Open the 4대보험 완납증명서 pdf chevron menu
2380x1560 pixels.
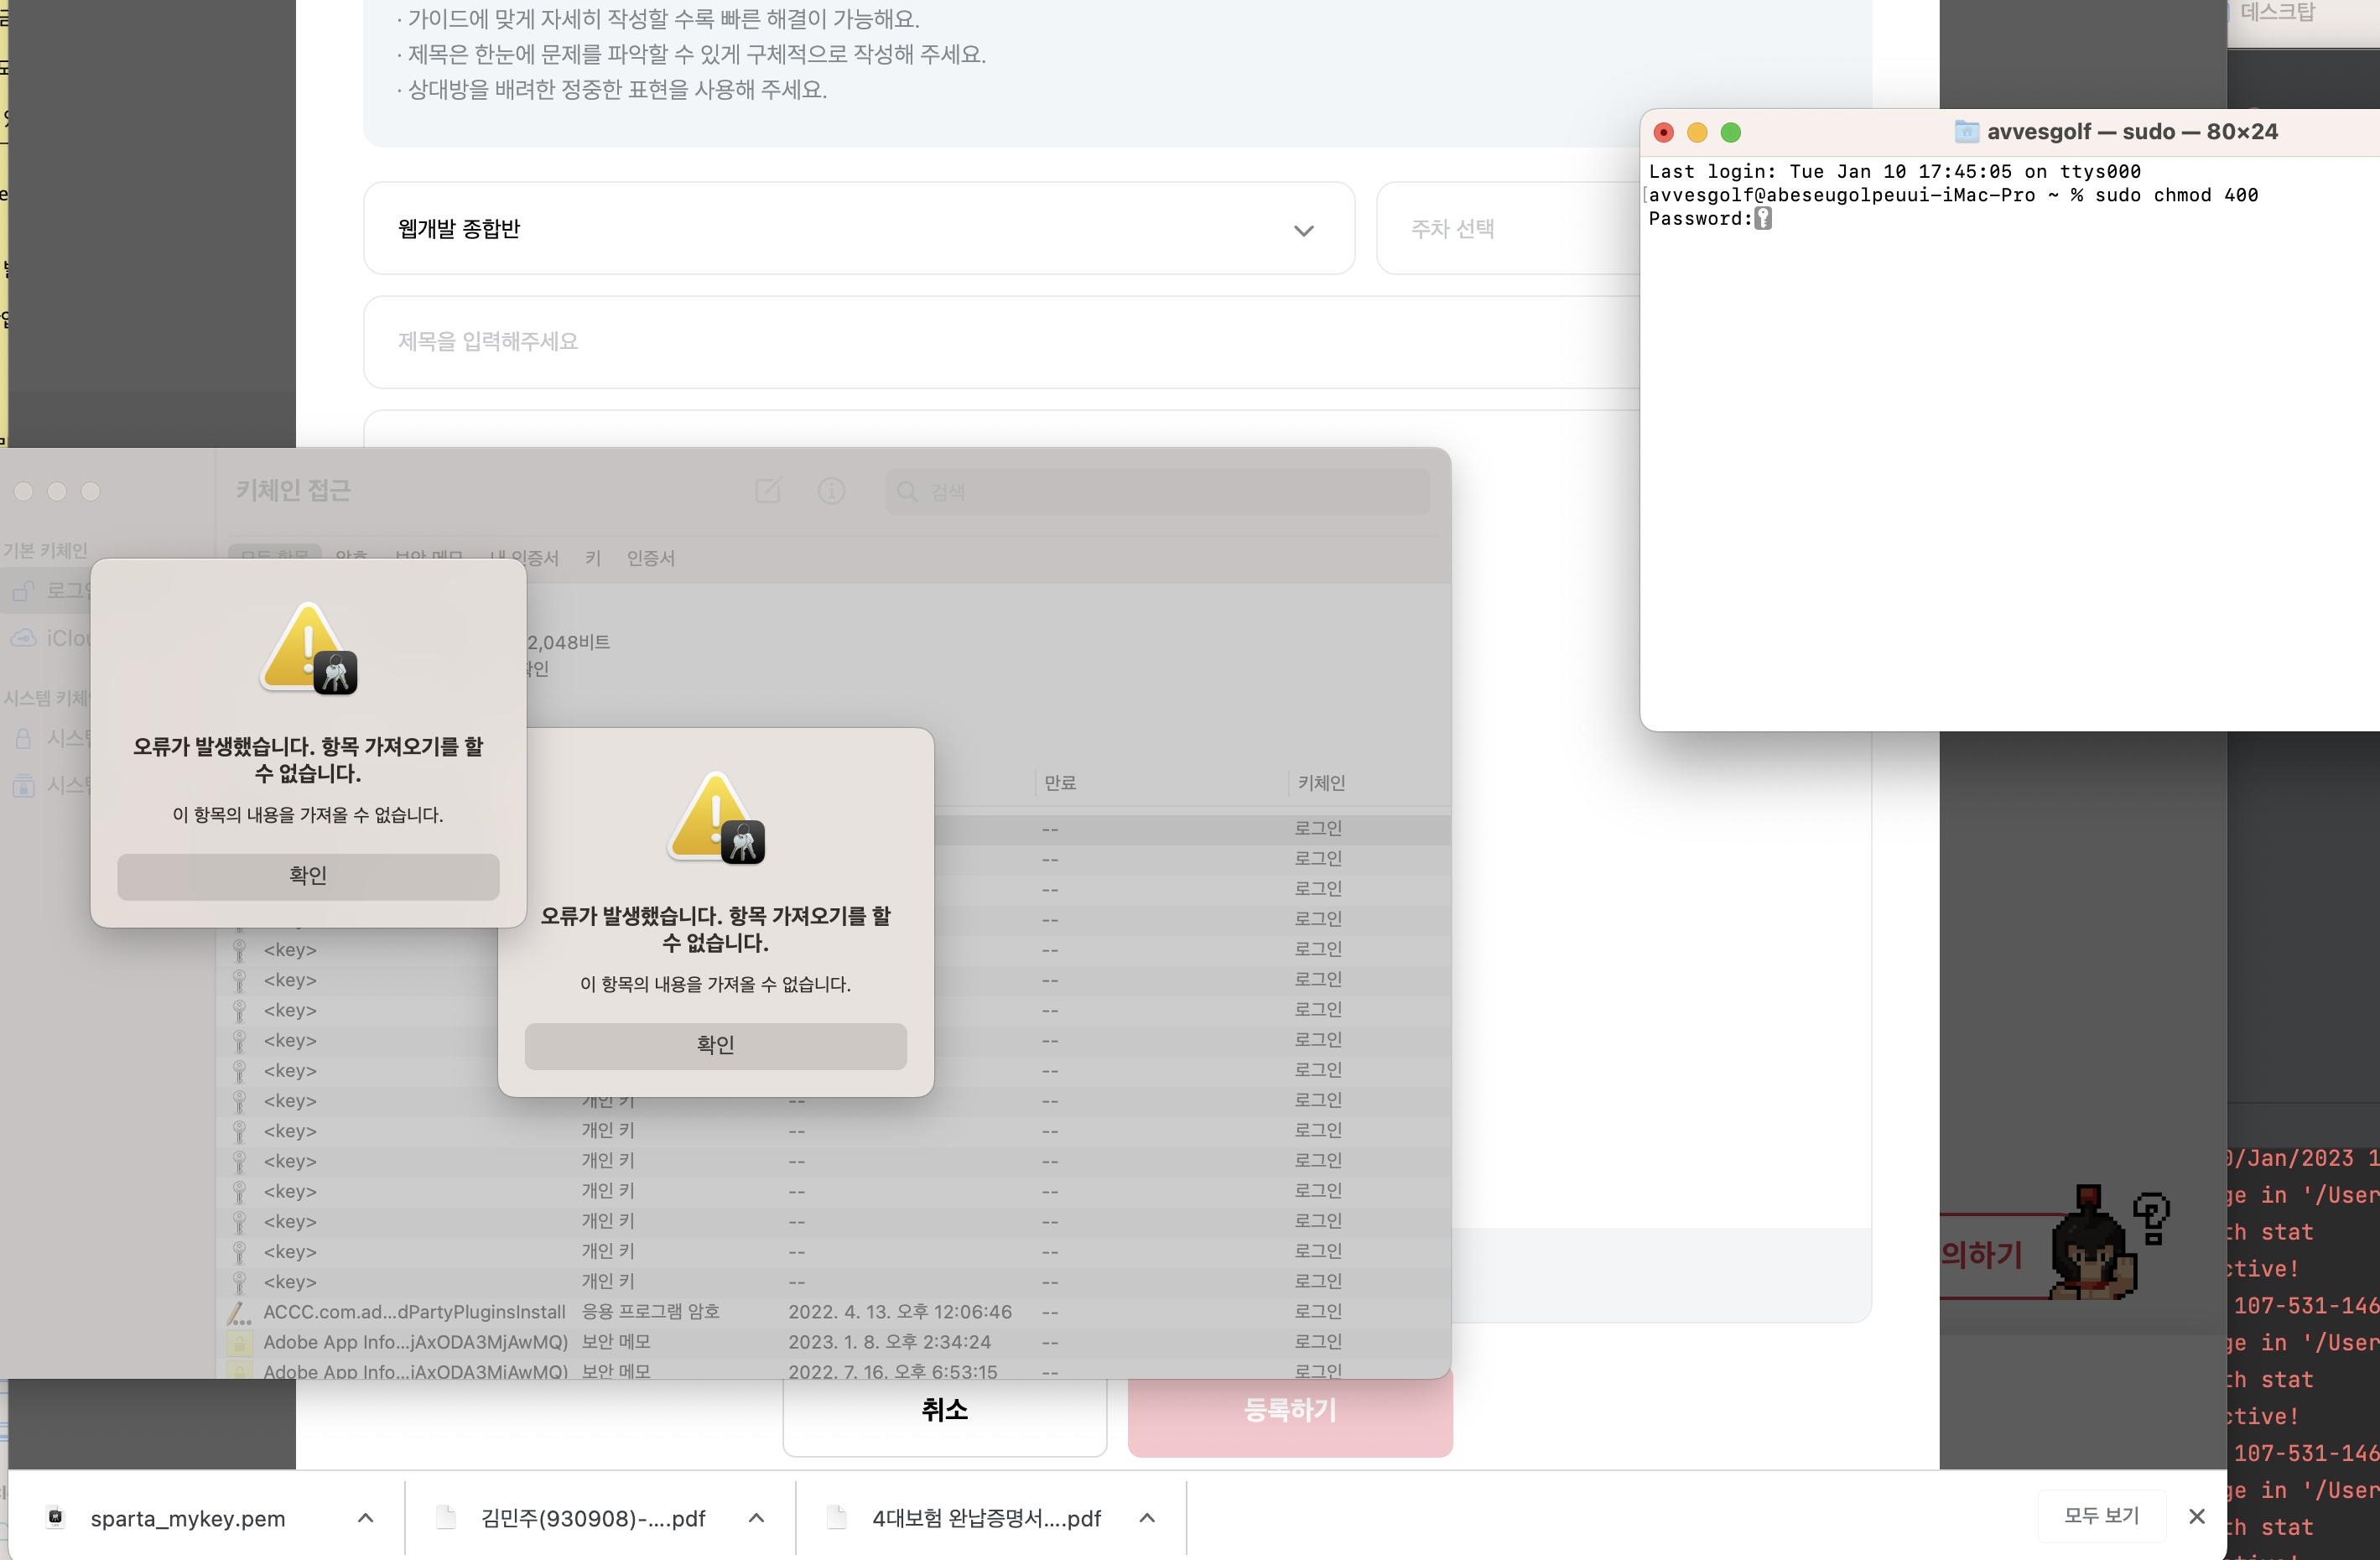[1148, 1519]
